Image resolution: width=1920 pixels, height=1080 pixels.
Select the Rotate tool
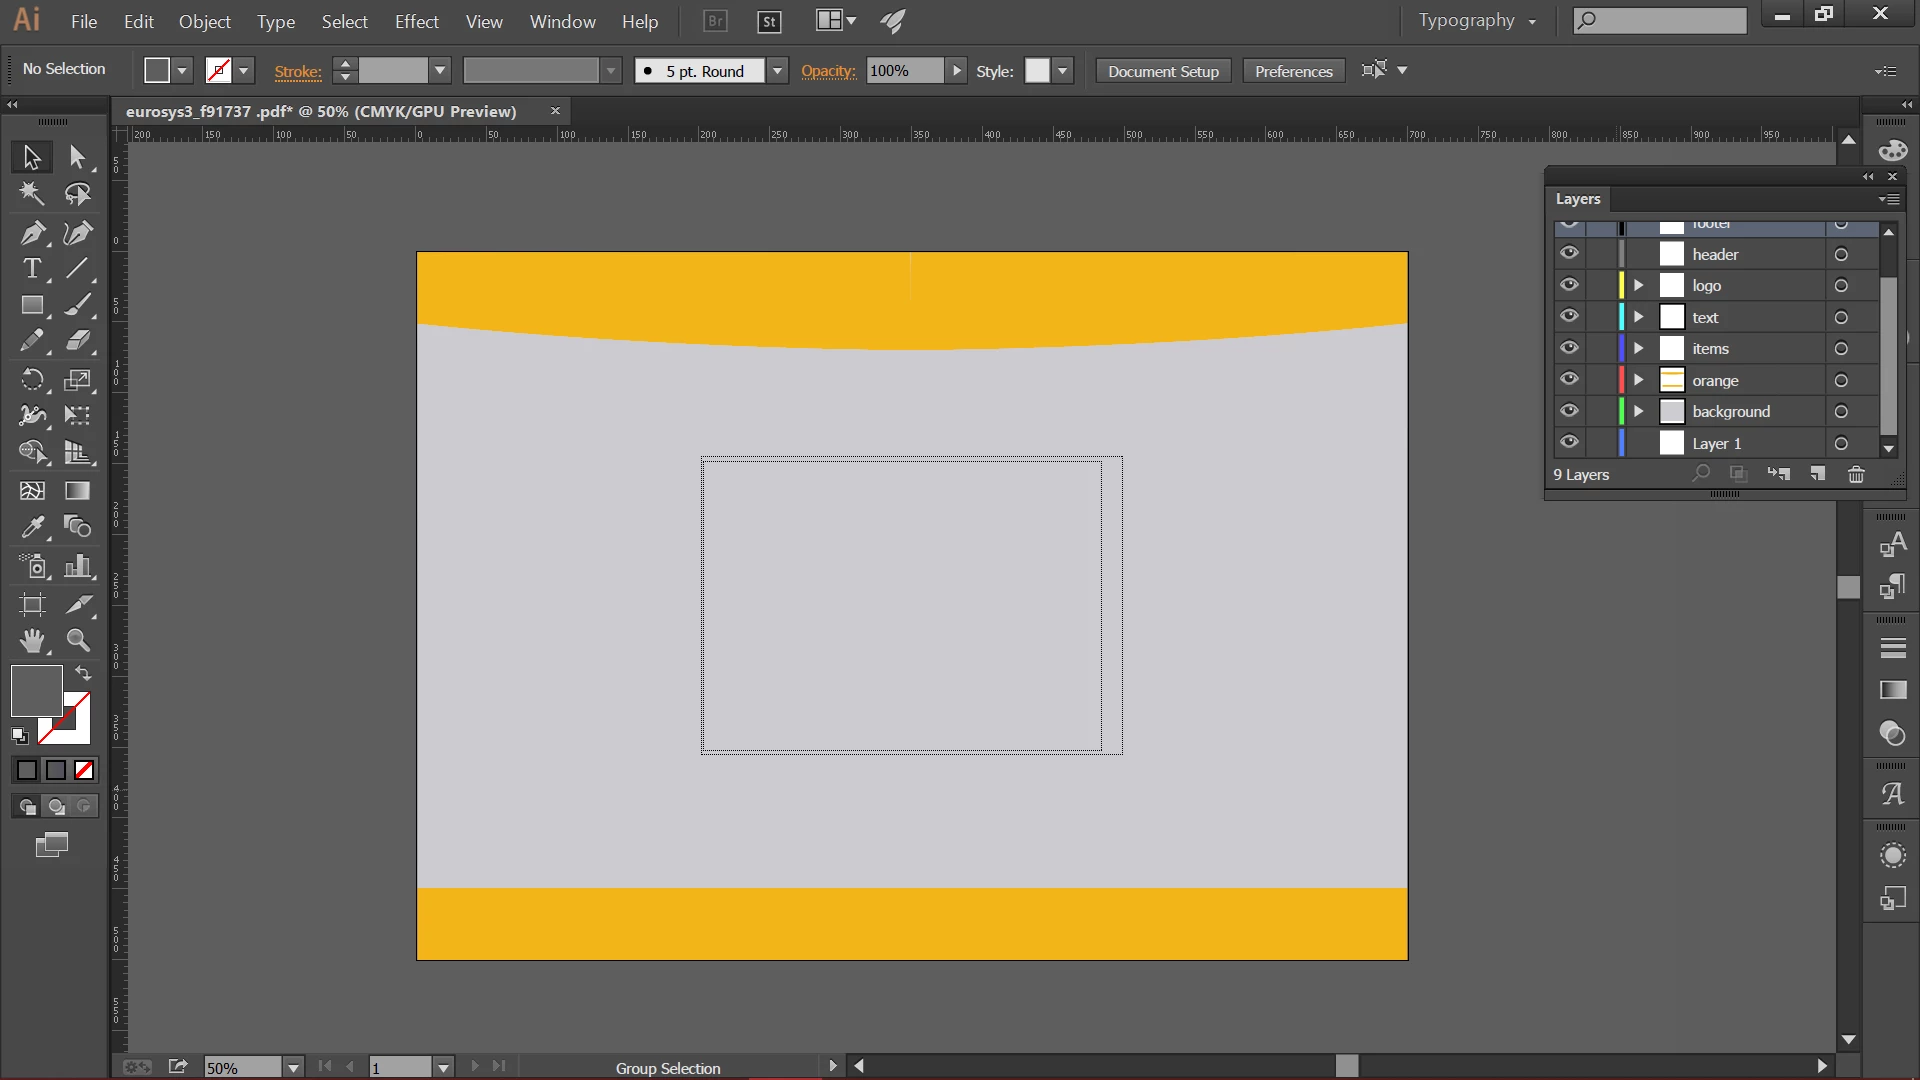point(32,380)
